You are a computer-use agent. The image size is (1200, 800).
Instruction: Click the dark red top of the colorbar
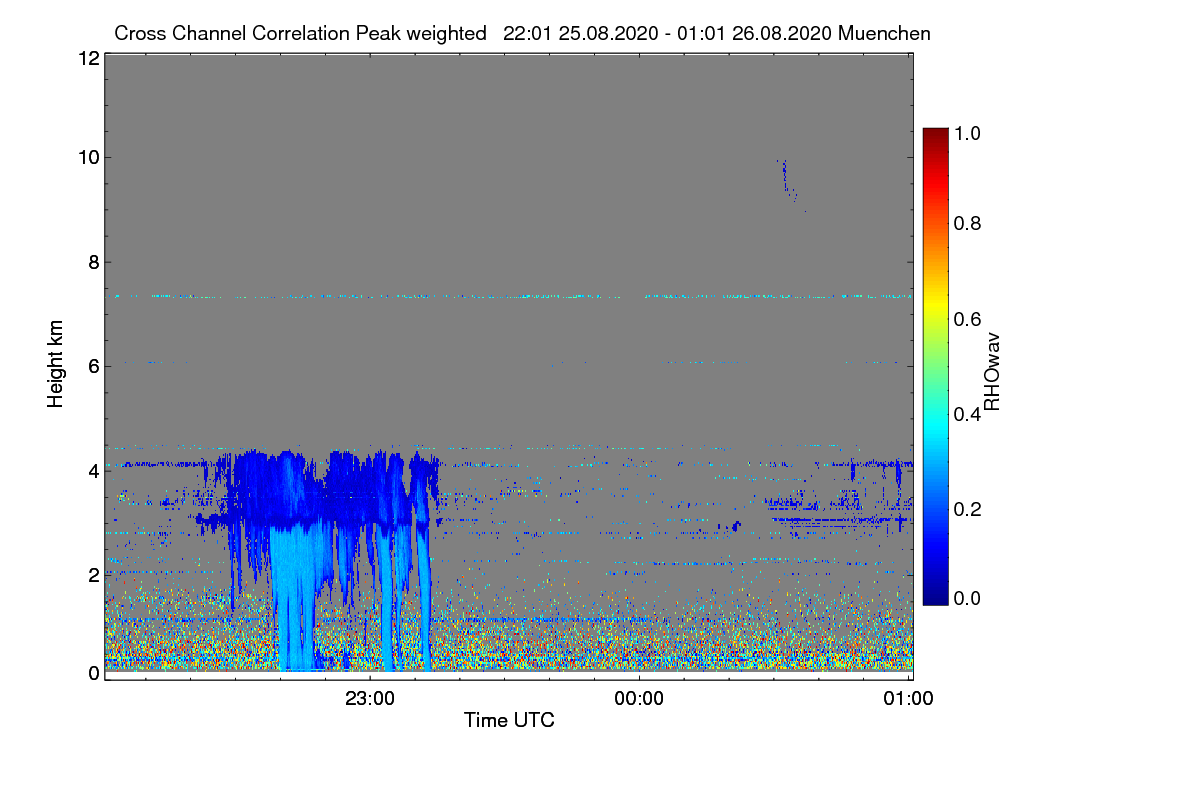pos(934,136)
